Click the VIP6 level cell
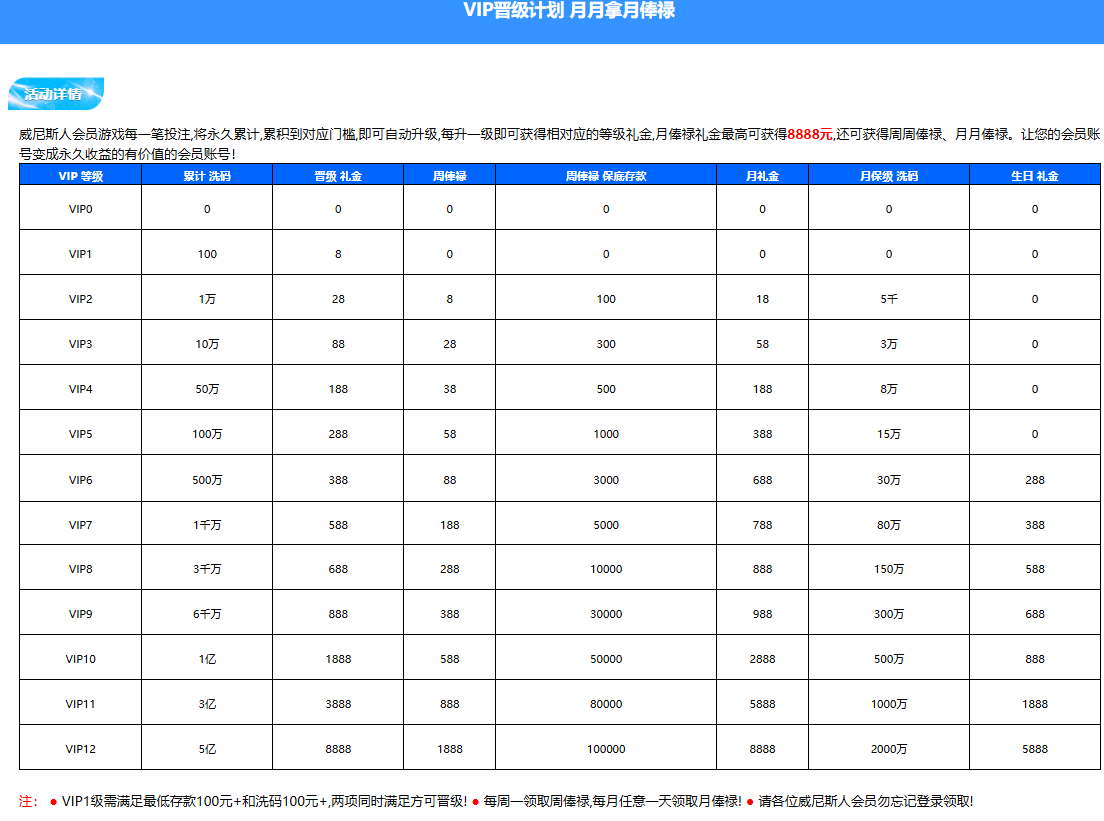The height and width of the screenshot is (821, 1104). pos(80,479)
